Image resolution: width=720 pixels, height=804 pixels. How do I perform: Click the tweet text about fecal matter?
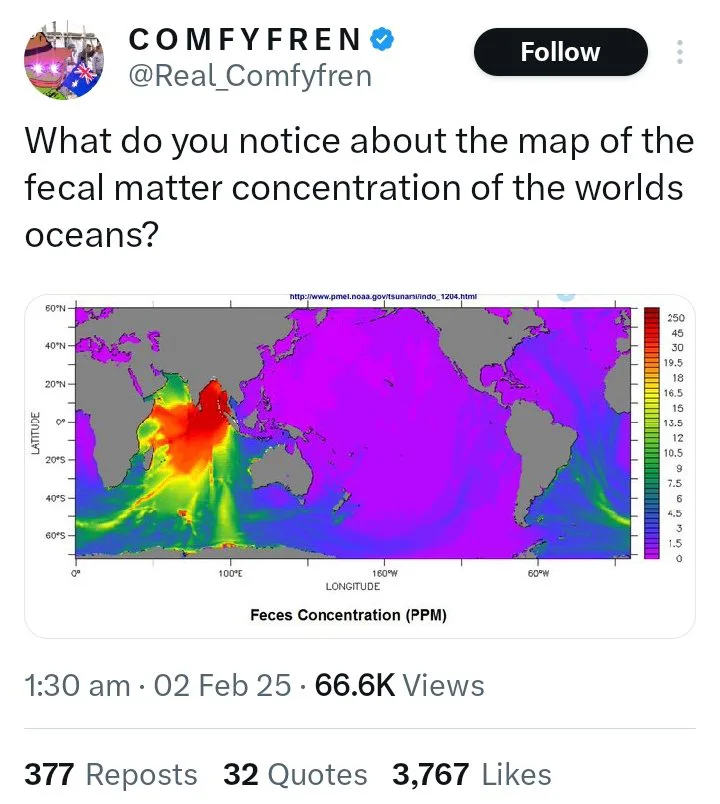[x=359, y=187]
